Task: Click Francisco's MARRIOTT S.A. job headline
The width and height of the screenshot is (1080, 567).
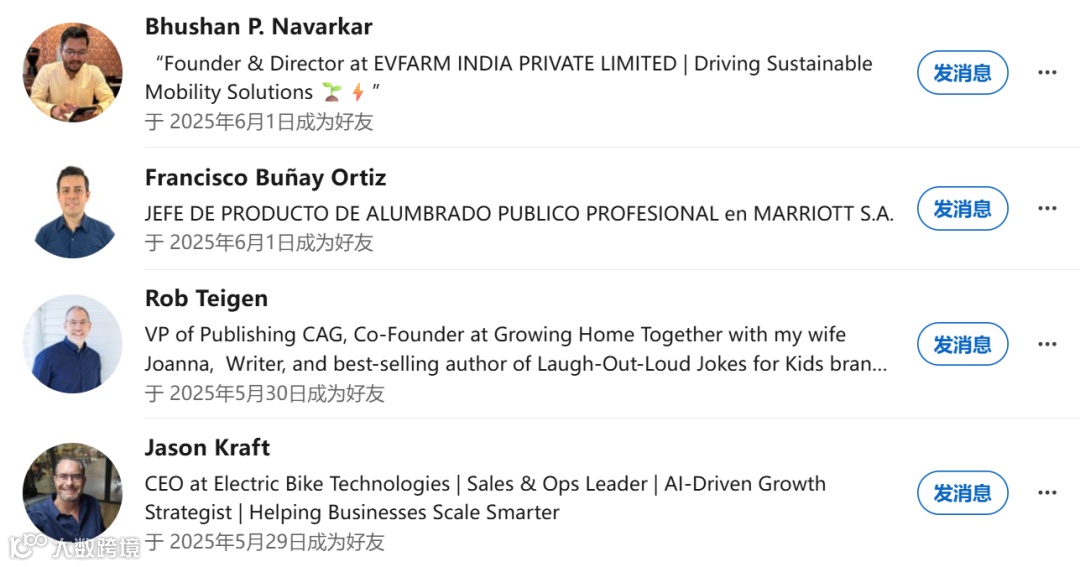Action: [518, 213]
